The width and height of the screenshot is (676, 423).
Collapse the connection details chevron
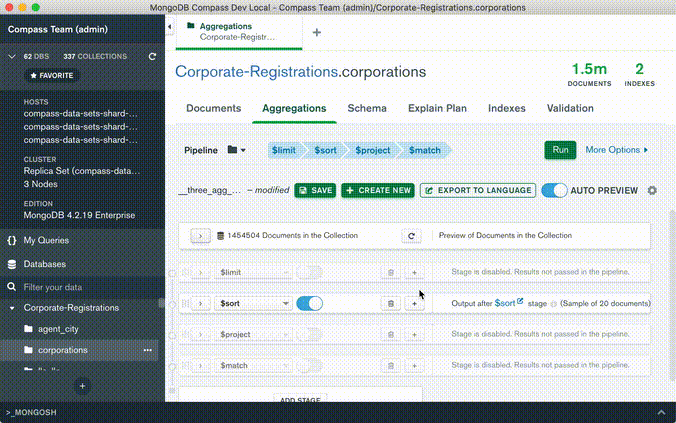(12, 56)
